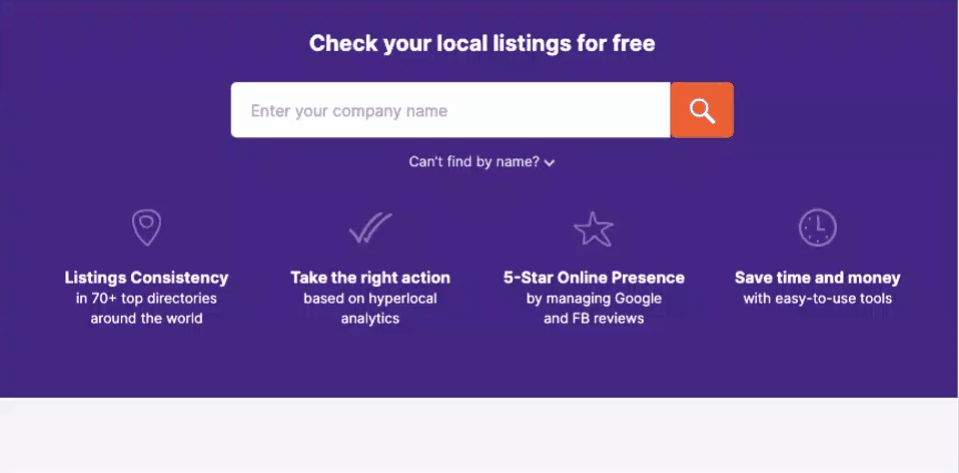Image resolution: width=959 pixels, height=473 pixels.
Task: Click the word analytics under hyperlocal
Action: (370, 319)
